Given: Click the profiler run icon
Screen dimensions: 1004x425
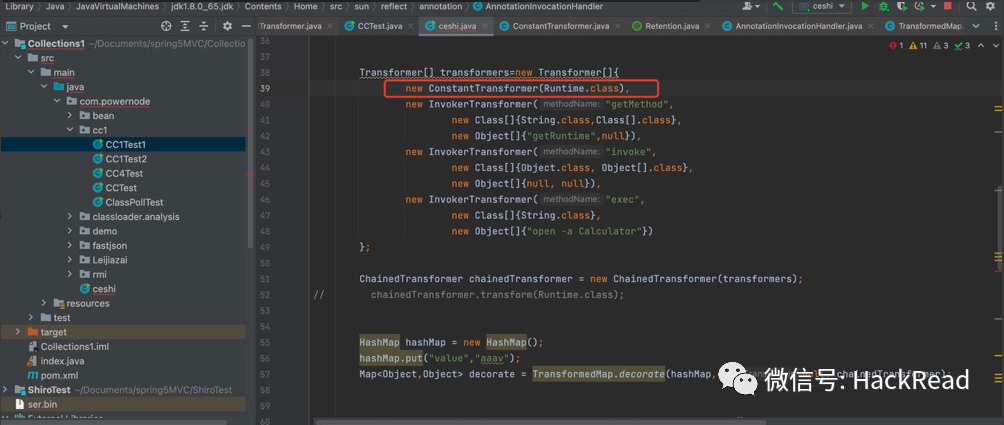Looking at the screenshot, I should [918, 6].
